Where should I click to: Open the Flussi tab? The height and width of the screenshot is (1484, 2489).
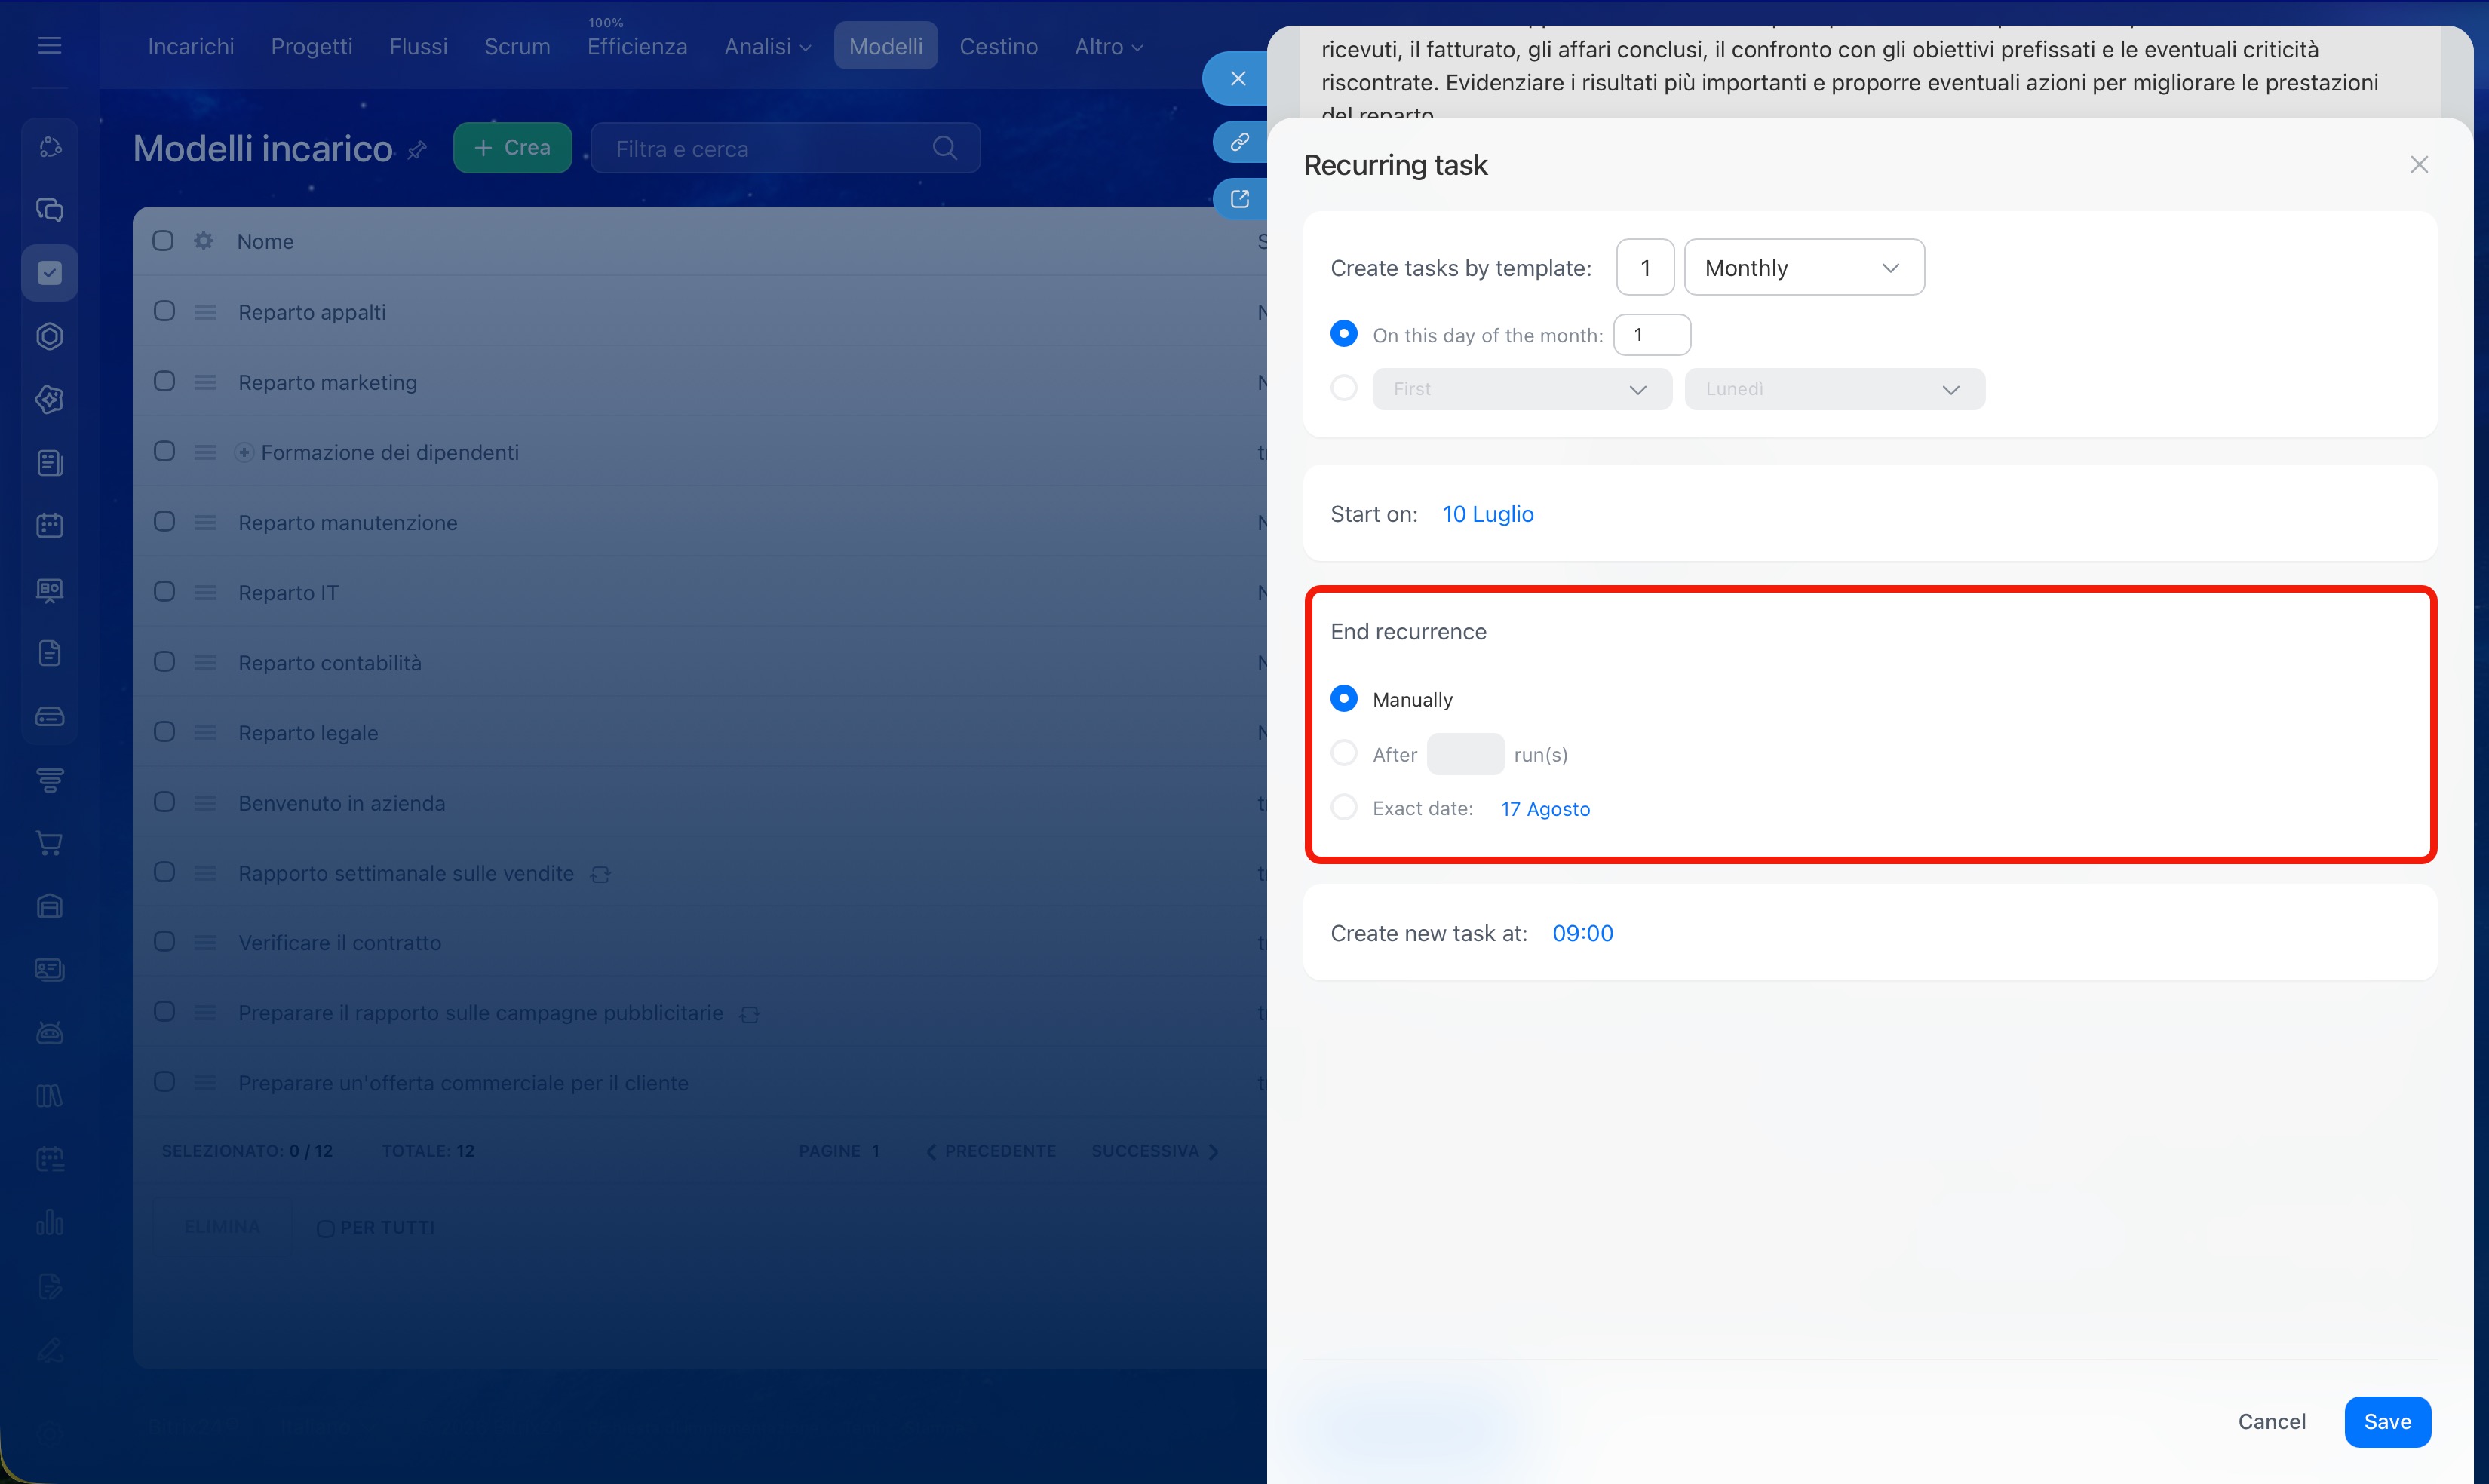coord(418,46)
